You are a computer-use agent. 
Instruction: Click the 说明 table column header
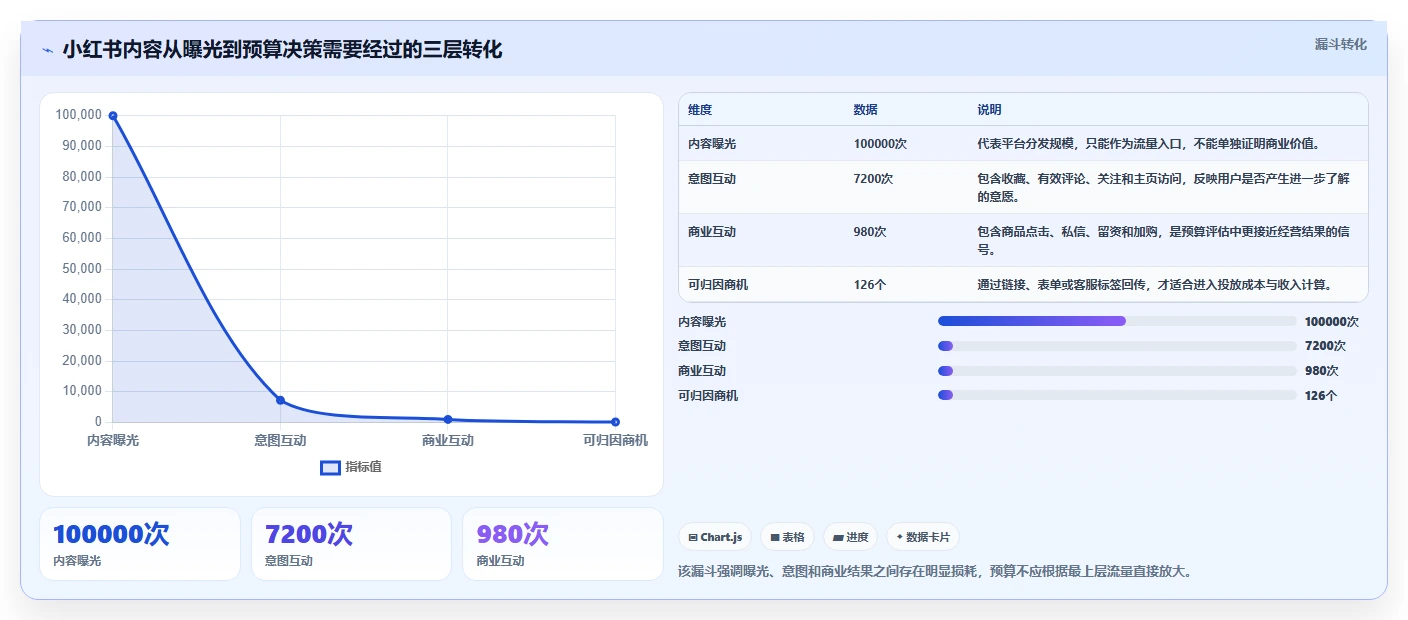990,110
